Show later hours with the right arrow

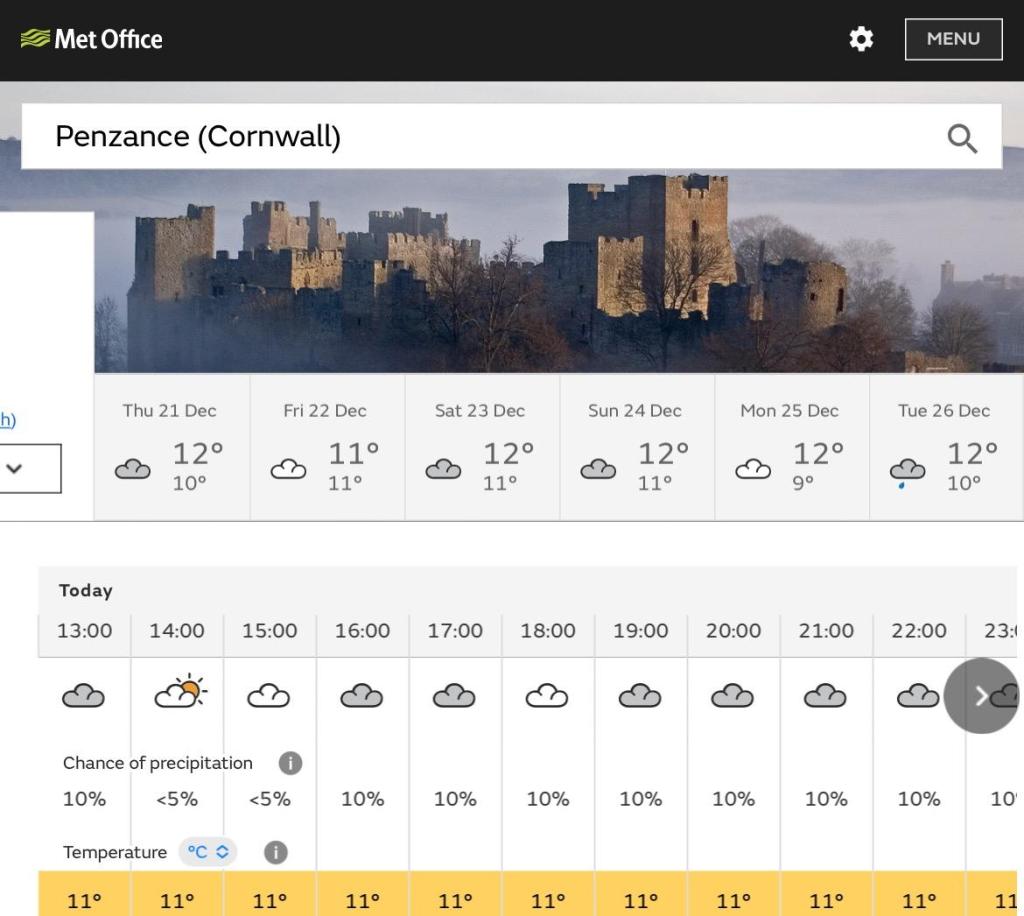(981, 695)
